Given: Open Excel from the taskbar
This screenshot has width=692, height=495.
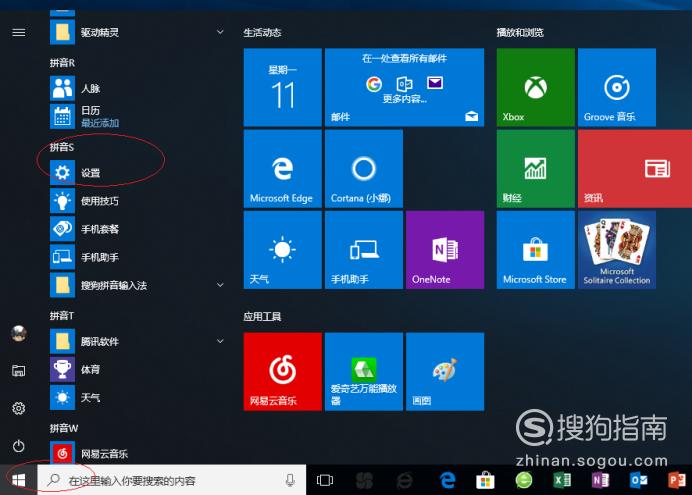Looking at the screenshot, I should pos(562,480).
